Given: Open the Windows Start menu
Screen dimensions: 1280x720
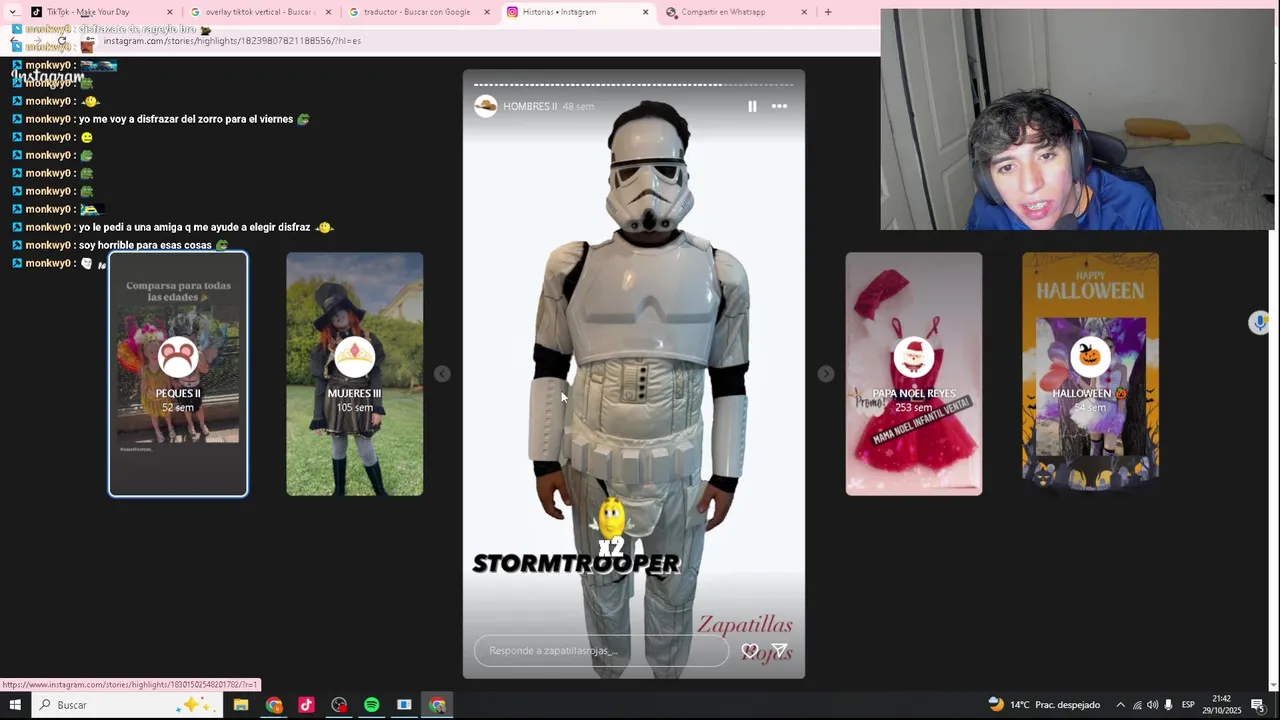Looking at the screenshot, I should point(15,705).
